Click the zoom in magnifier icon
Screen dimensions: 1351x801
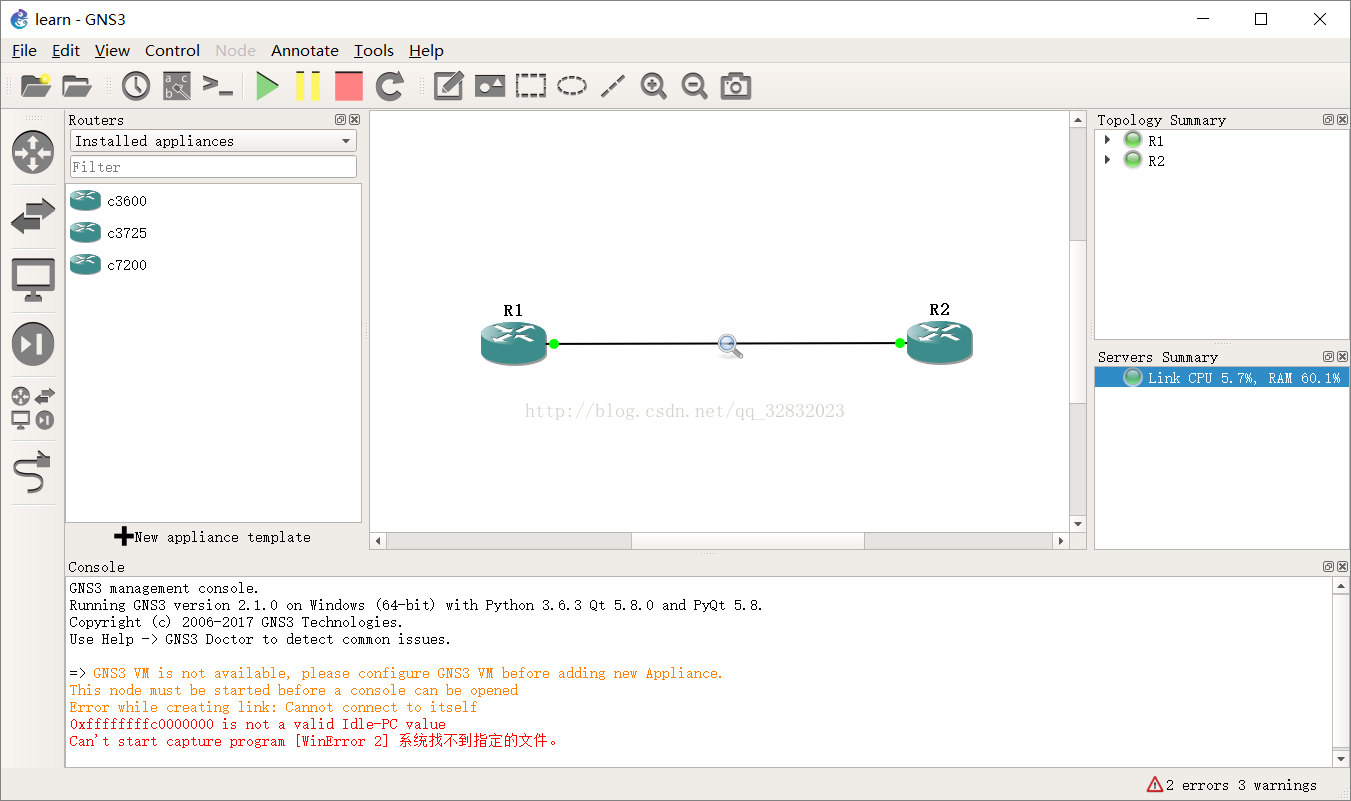(654, 86)
